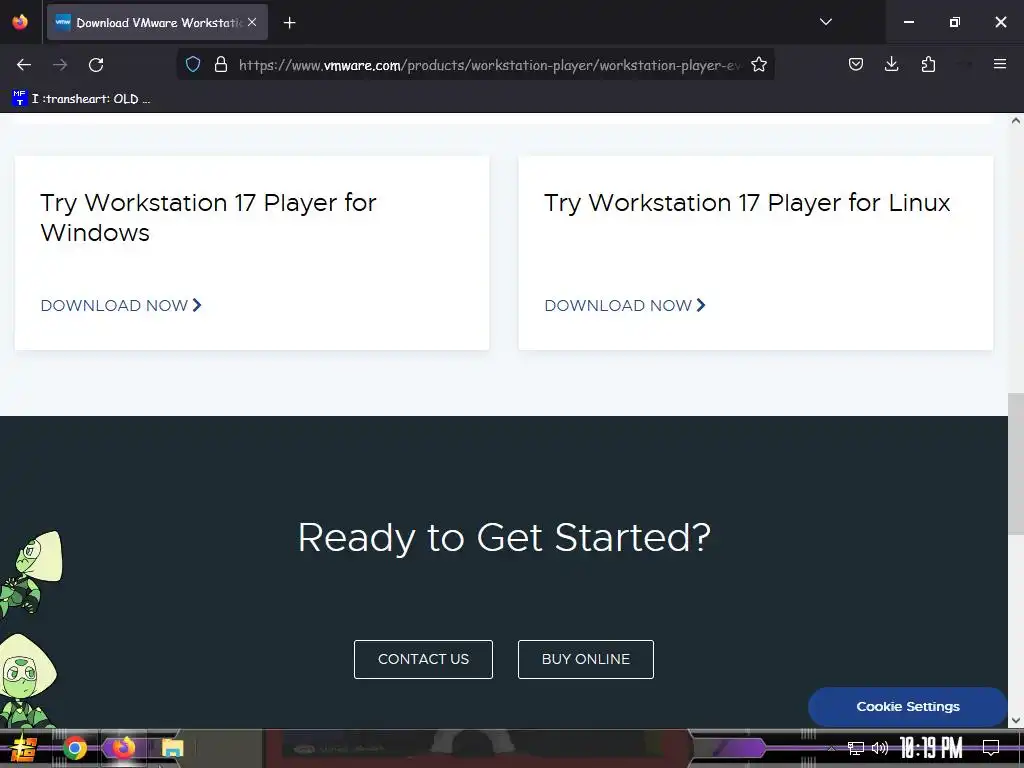Open the notification center icon
Viewport: 1024px width, 768px height.
pyautogui.click(x=991, y=748)
